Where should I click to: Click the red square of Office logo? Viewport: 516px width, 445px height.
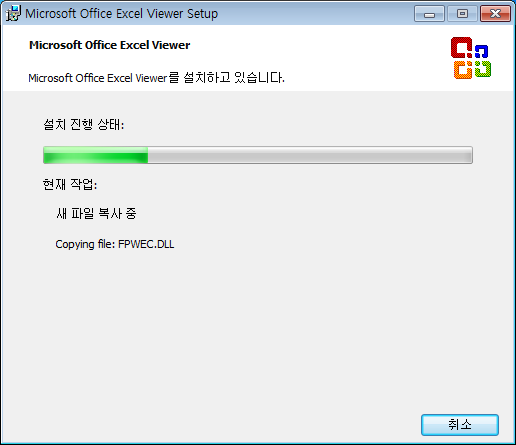pyautogui.click(x=461, y=47)
